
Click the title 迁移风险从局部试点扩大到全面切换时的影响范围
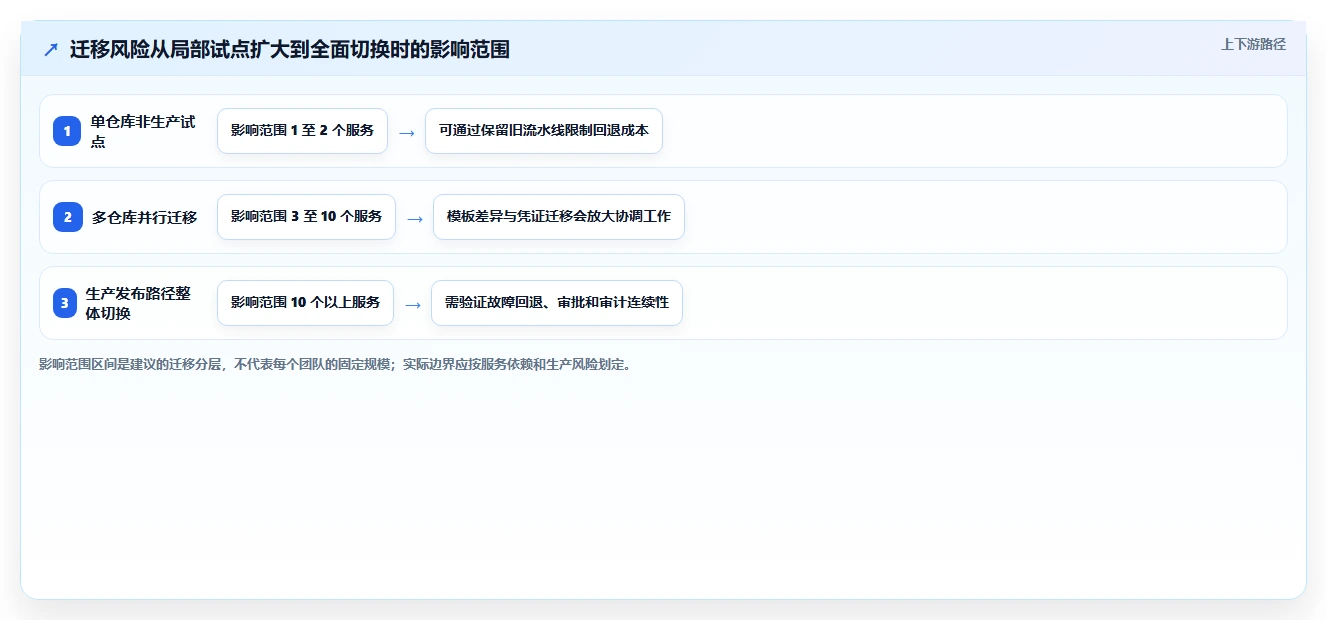click(x=290, y=49)
